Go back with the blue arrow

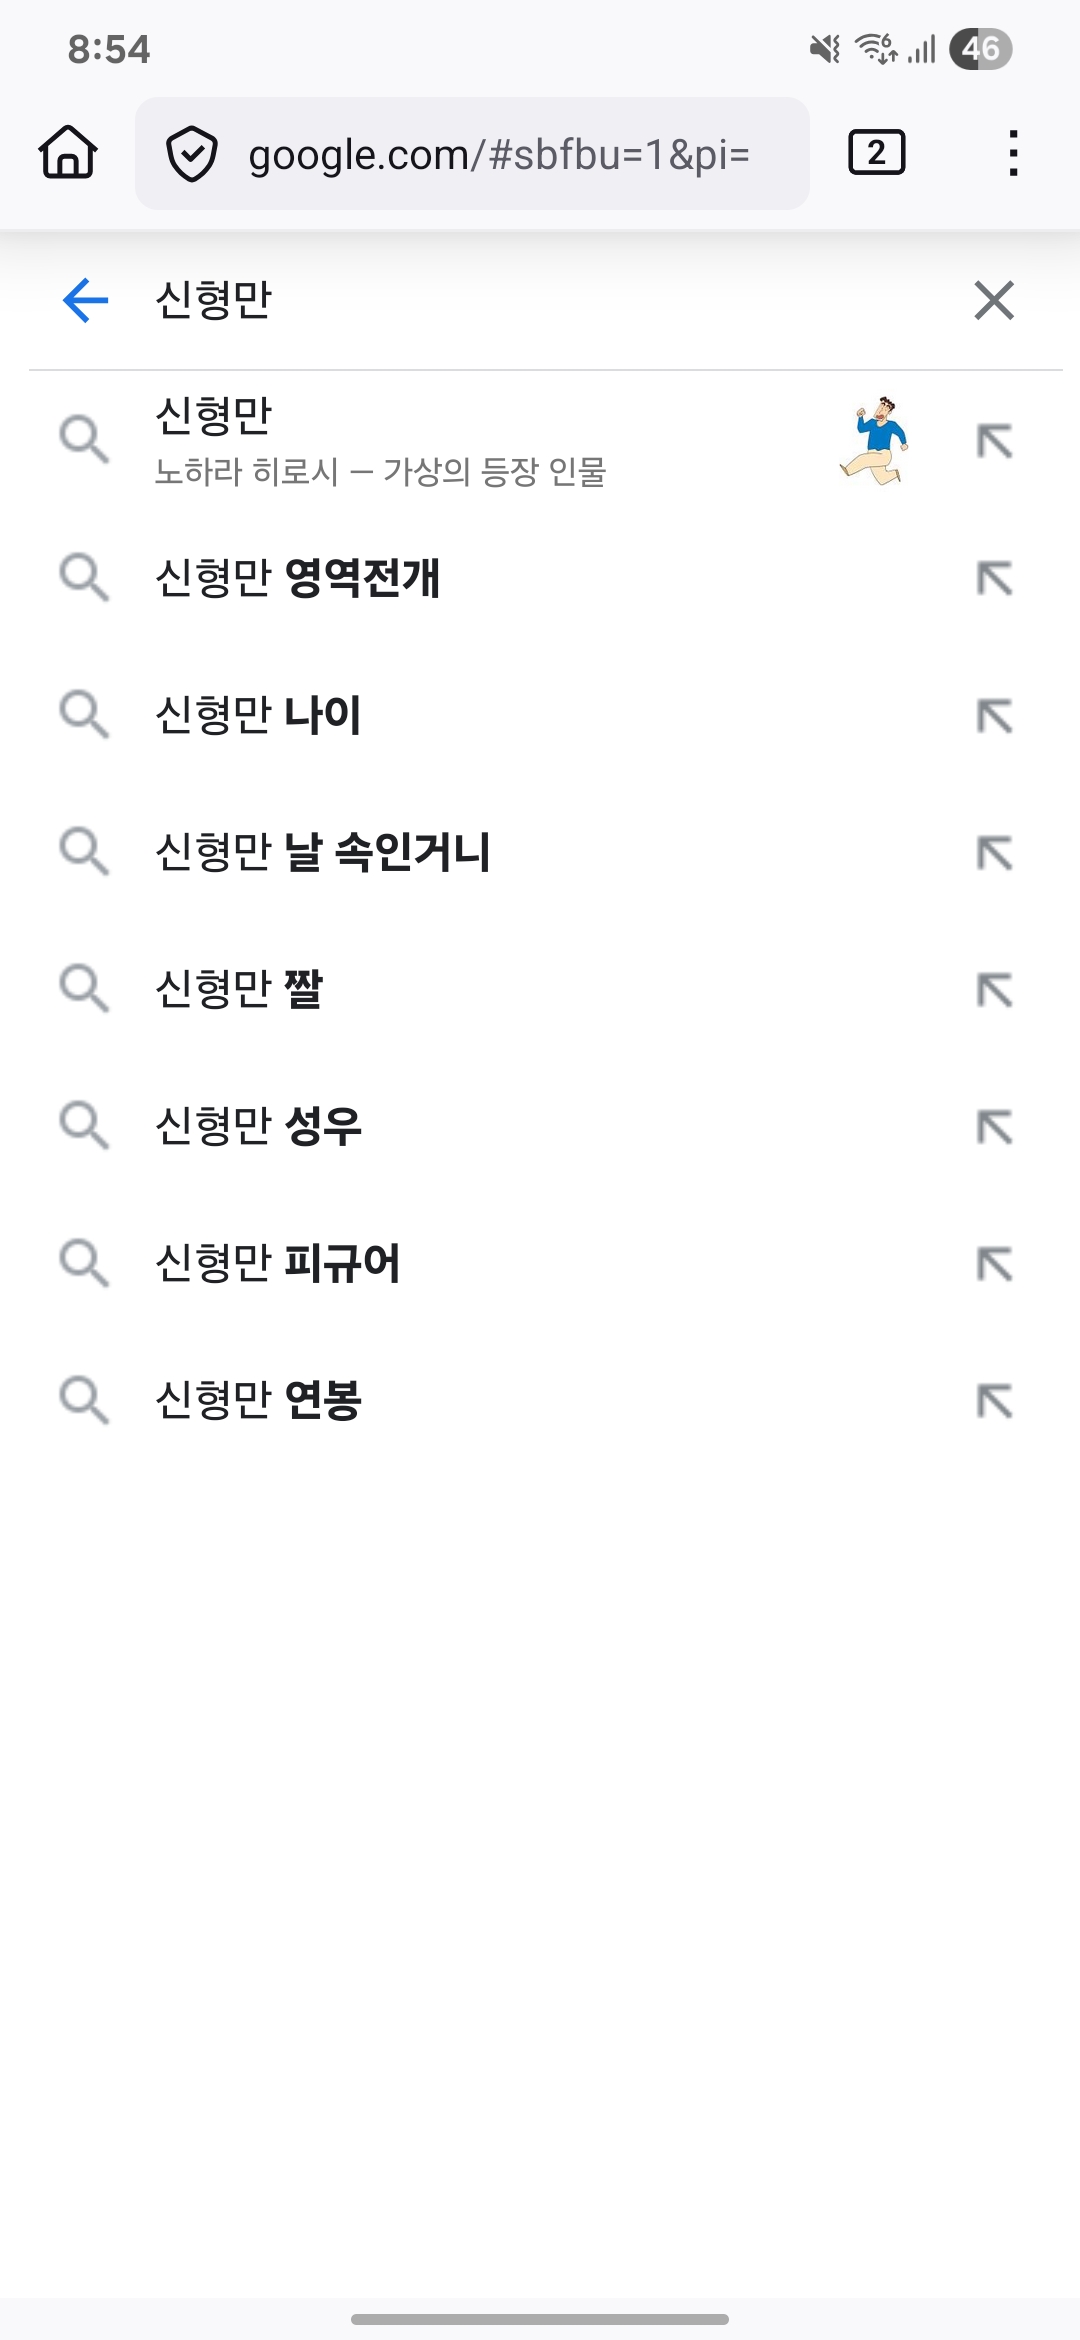[x=85, y=300]
